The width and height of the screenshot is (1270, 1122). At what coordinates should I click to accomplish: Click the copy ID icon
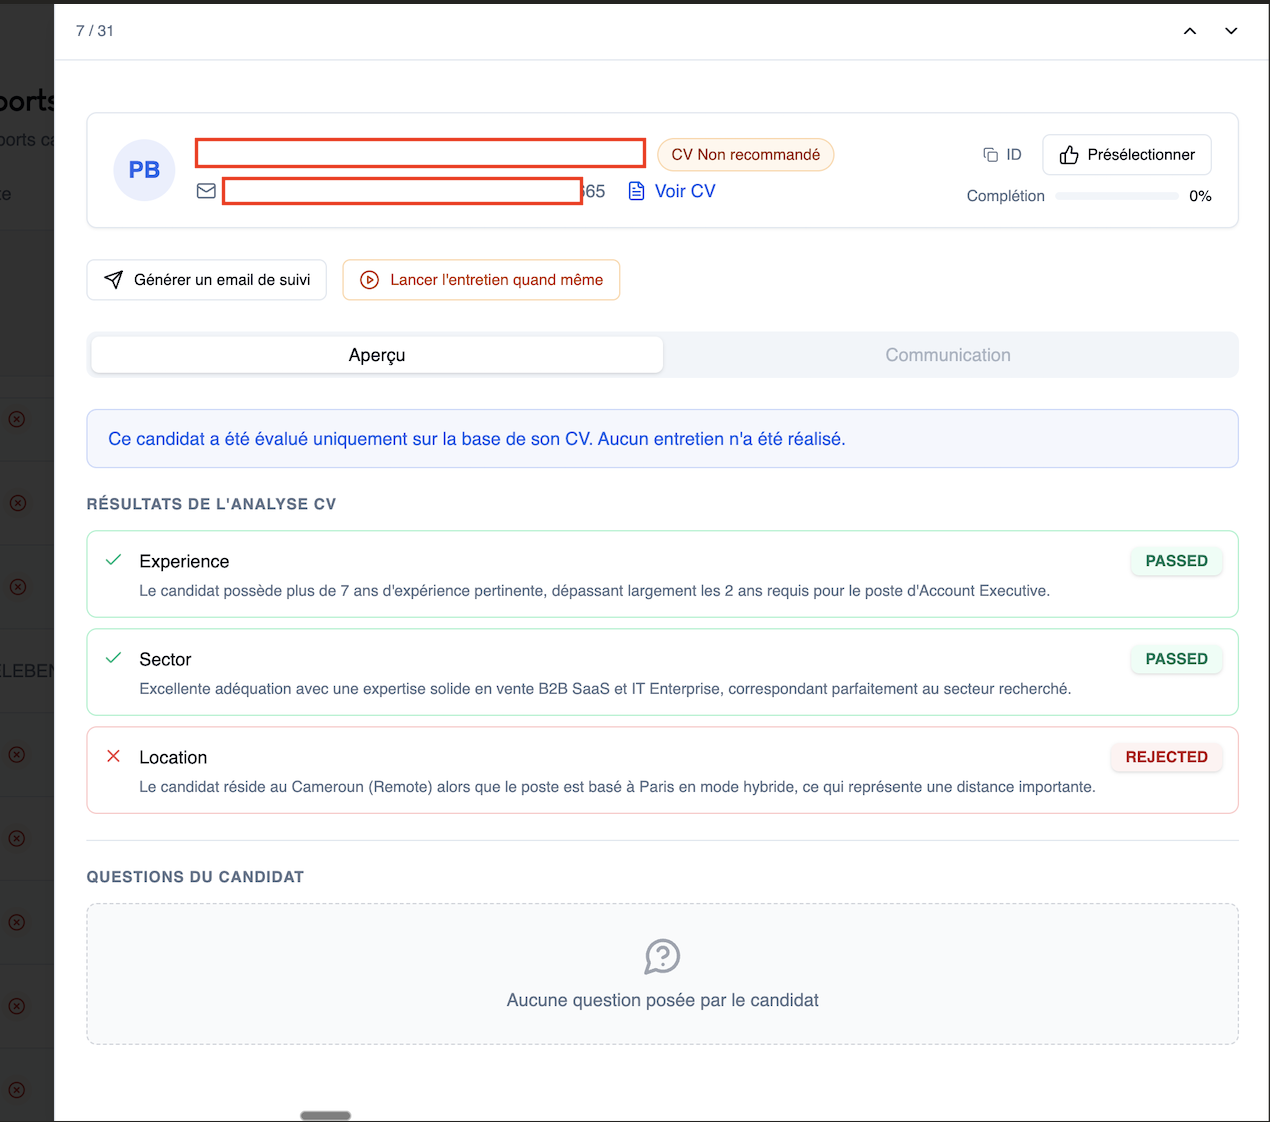tap(990, 155)
